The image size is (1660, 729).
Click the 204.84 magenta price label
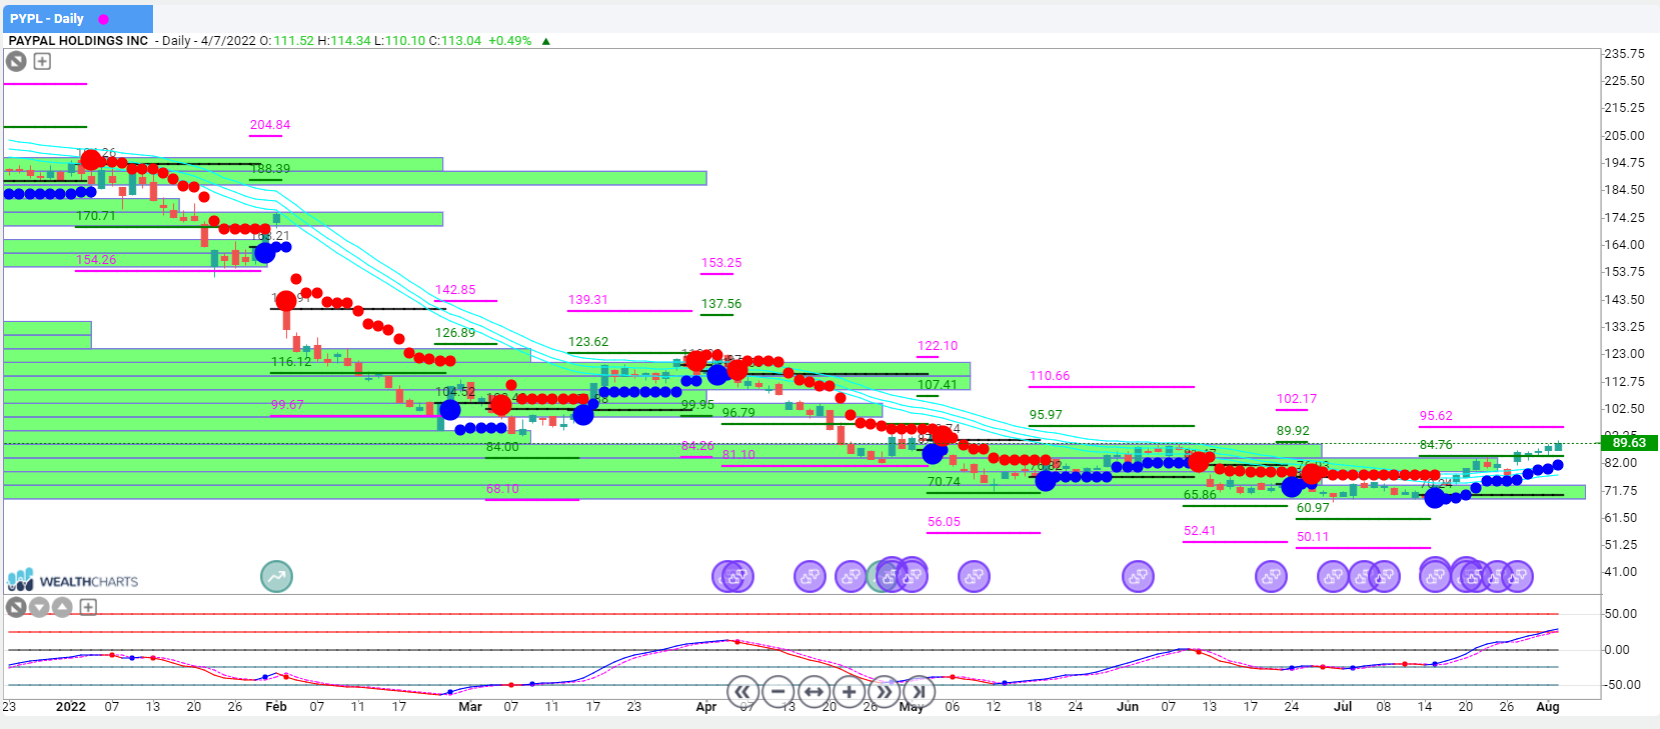click(270, 125)
